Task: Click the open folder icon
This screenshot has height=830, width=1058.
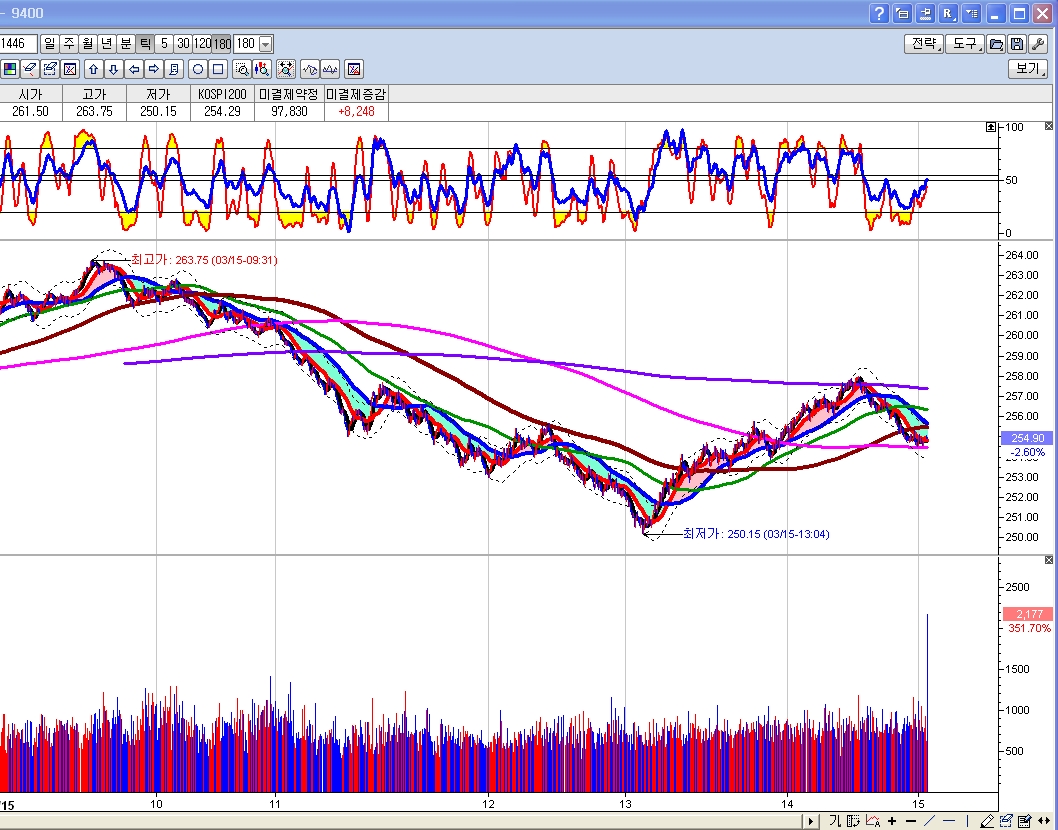Action: (x=996, y=44)
